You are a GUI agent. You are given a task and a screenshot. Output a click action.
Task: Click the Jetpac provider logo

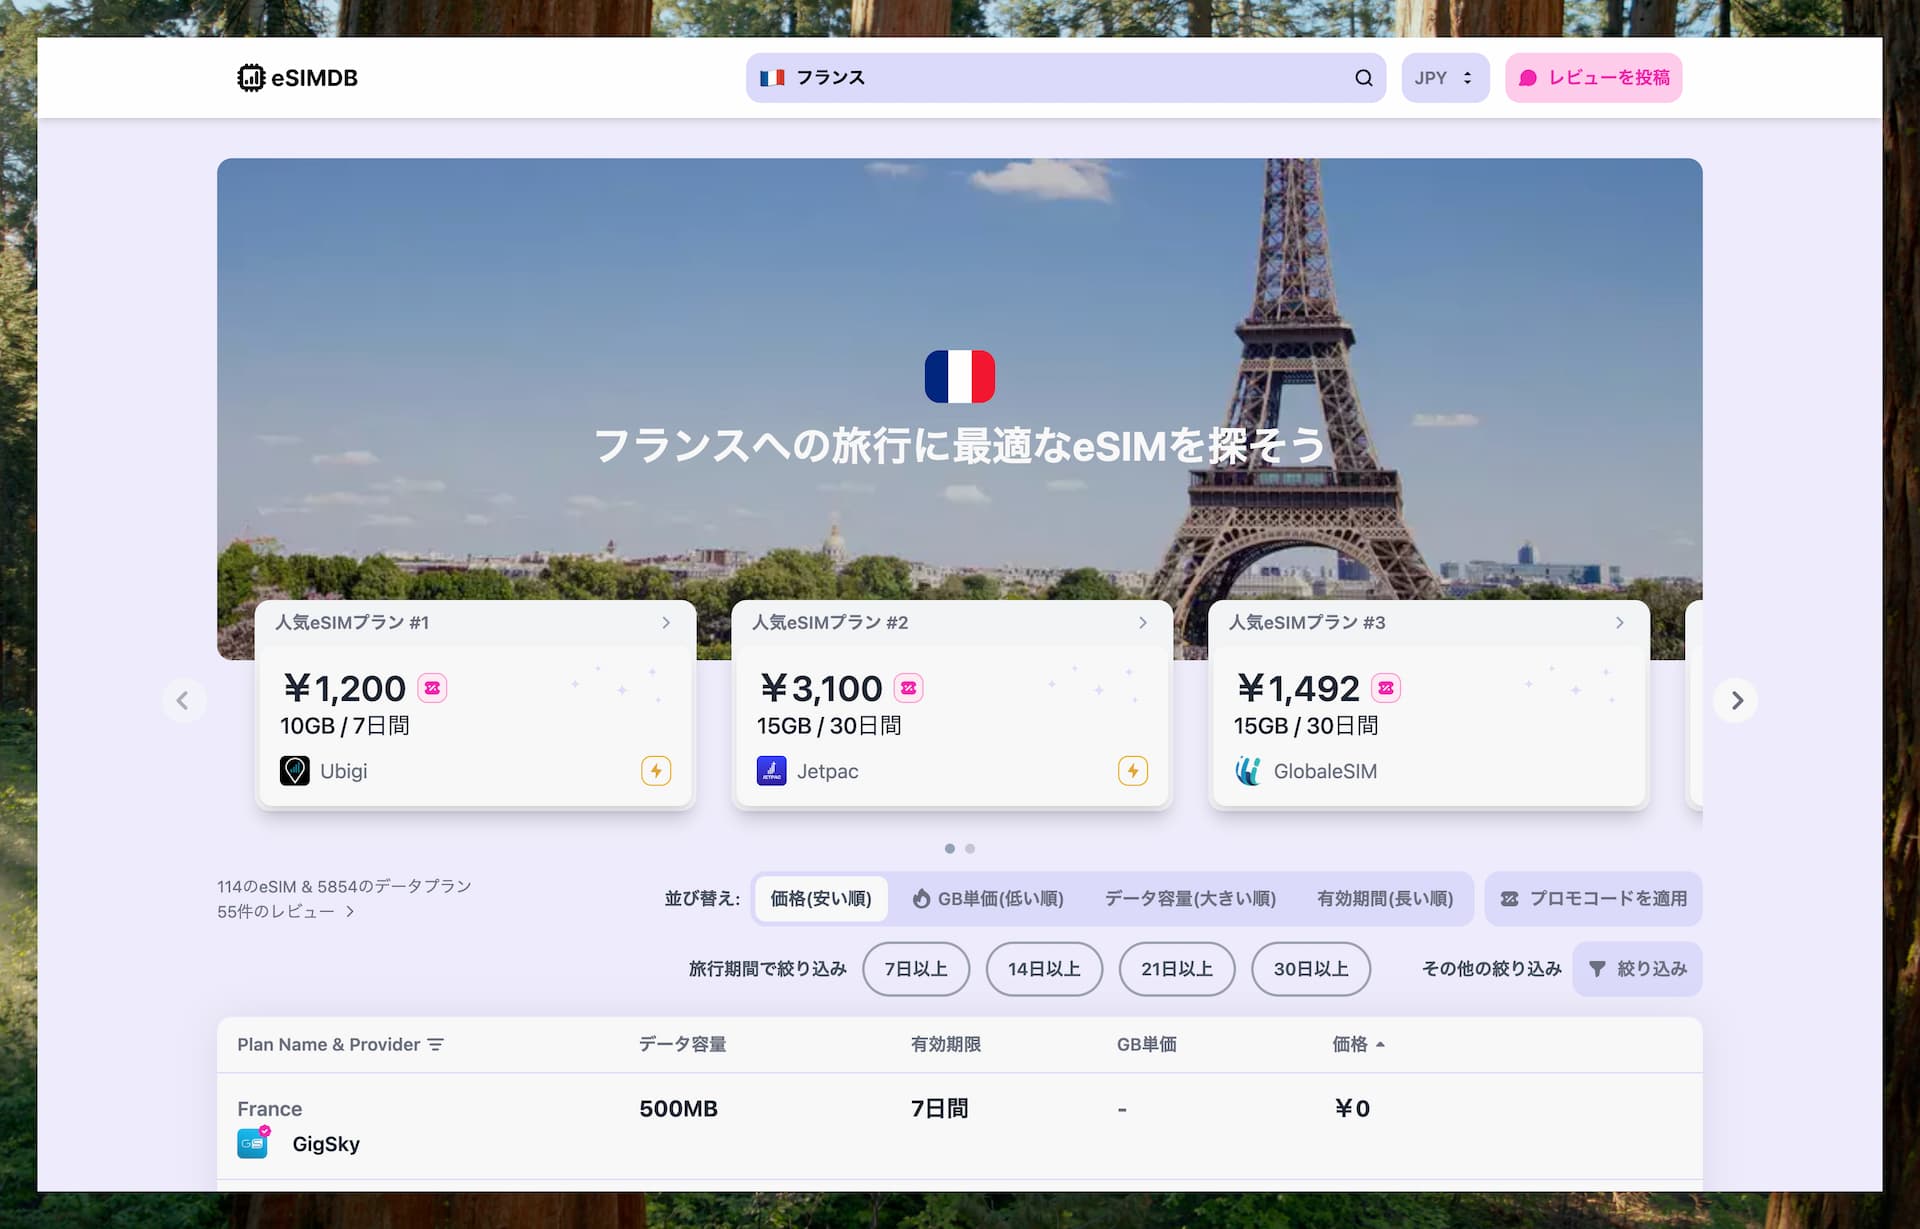coord(771,771)
